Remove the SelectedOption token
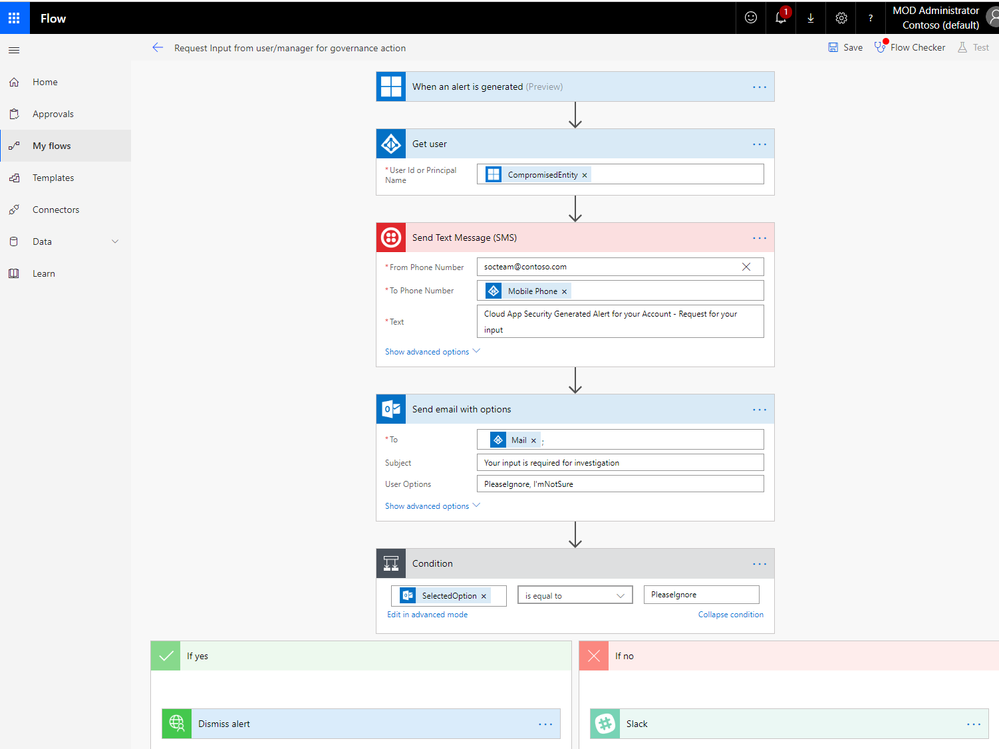 (484, 596)
